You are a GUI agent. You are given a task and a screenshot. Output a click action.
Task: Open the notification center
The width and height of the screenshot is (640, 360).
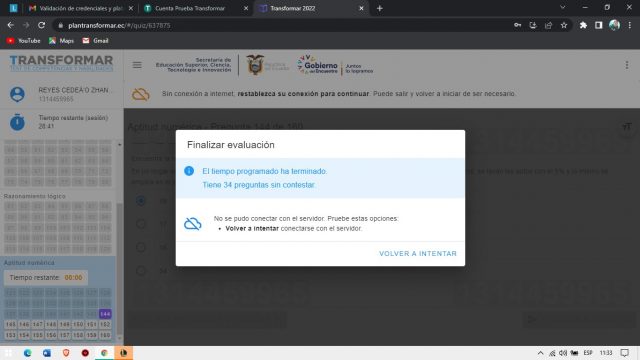[x=624, y=353]
